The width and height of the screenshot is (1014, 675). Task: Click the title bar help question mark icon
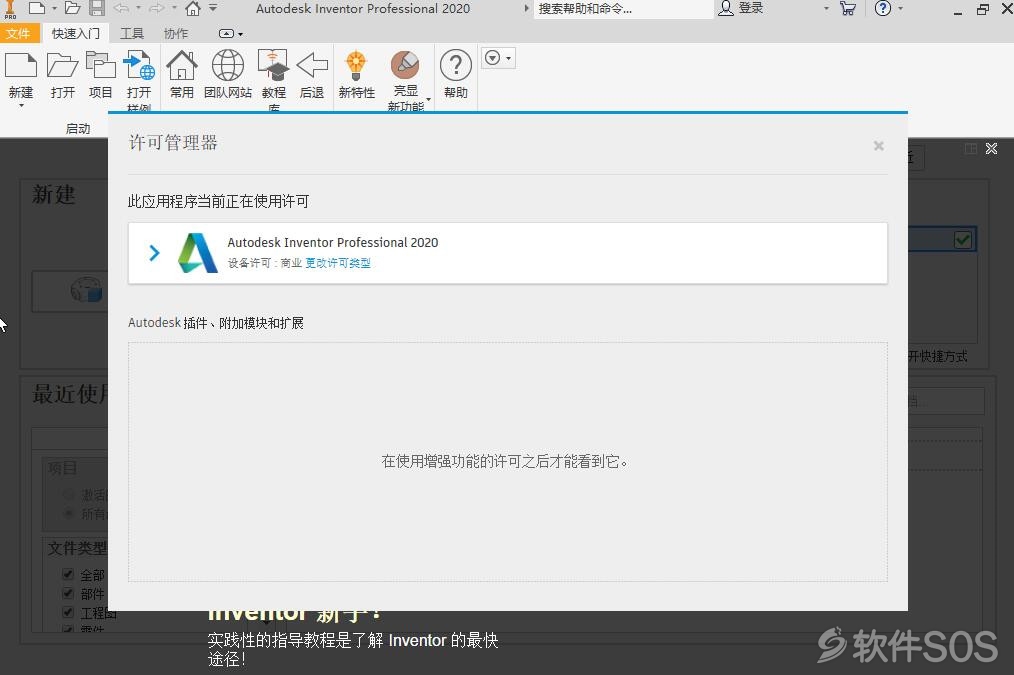point(883,8)
